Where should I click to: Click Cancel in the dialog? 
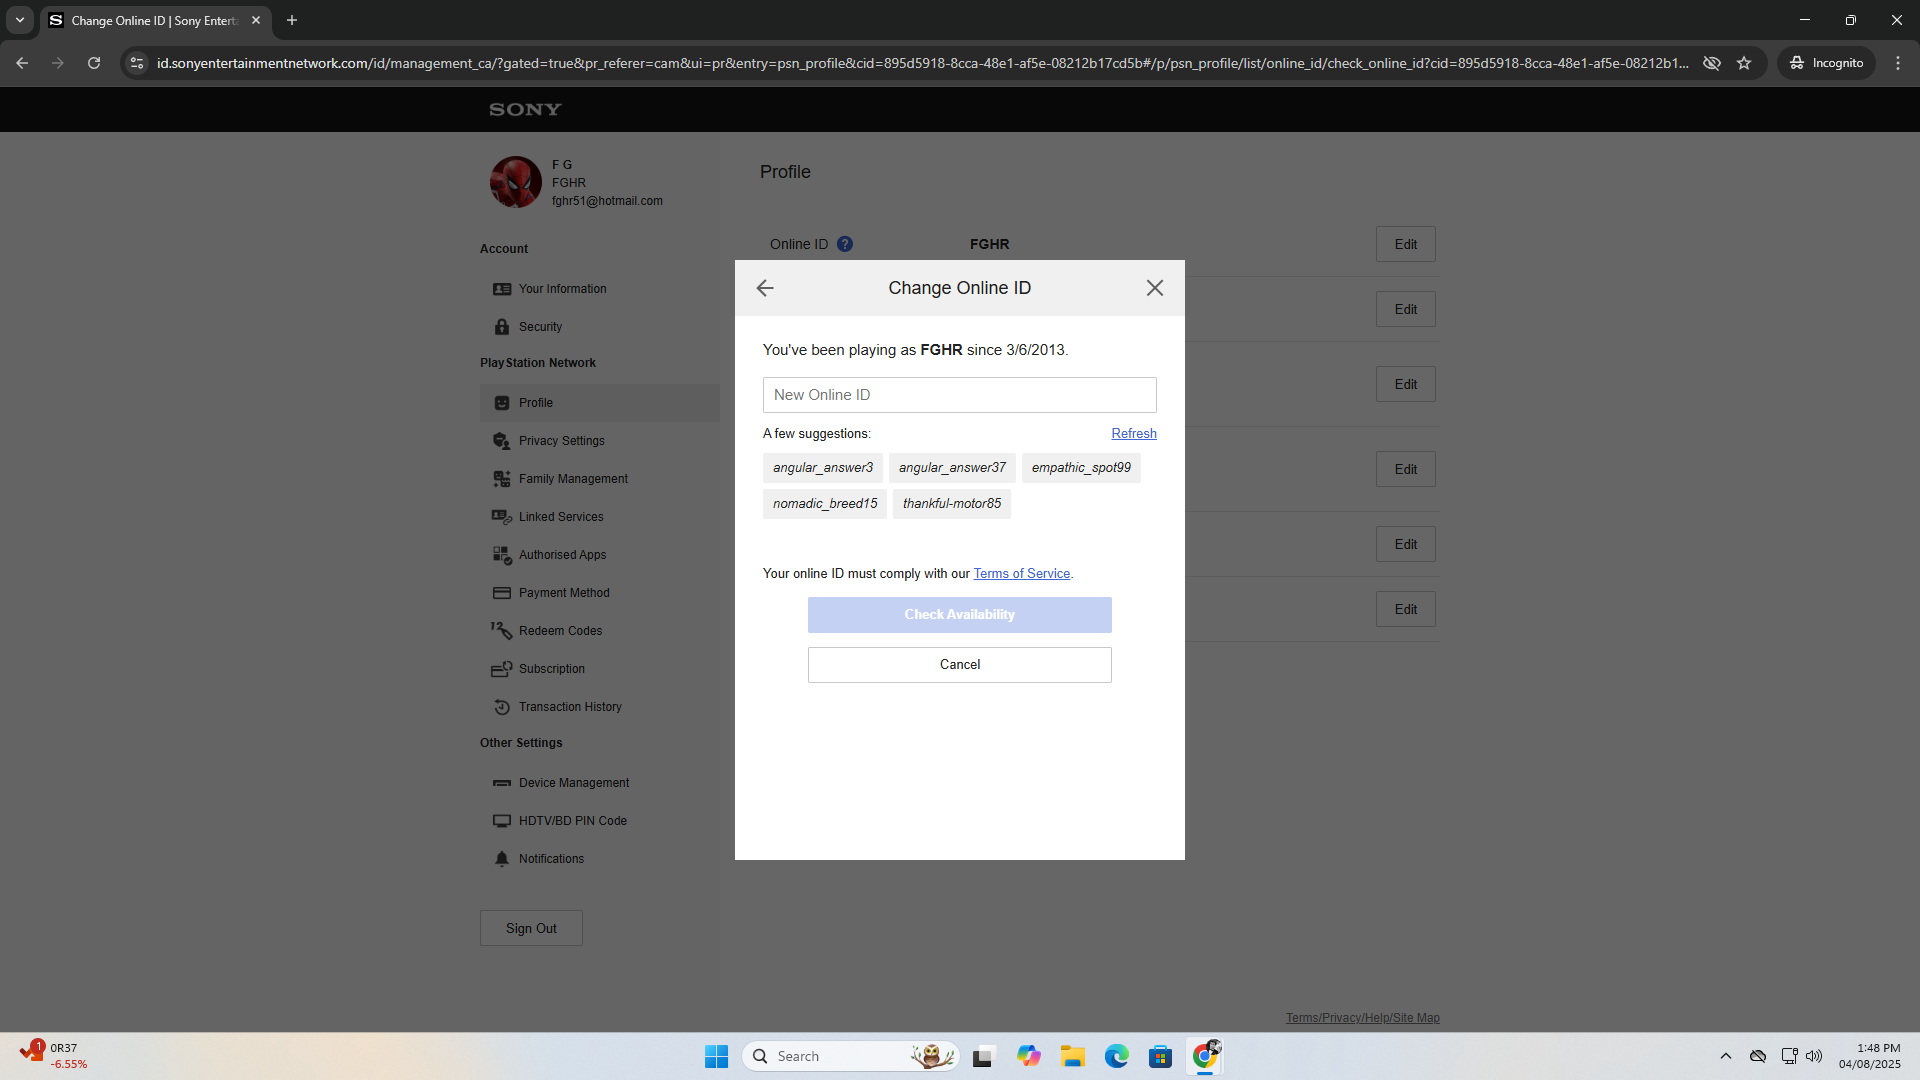coord(960,665)
